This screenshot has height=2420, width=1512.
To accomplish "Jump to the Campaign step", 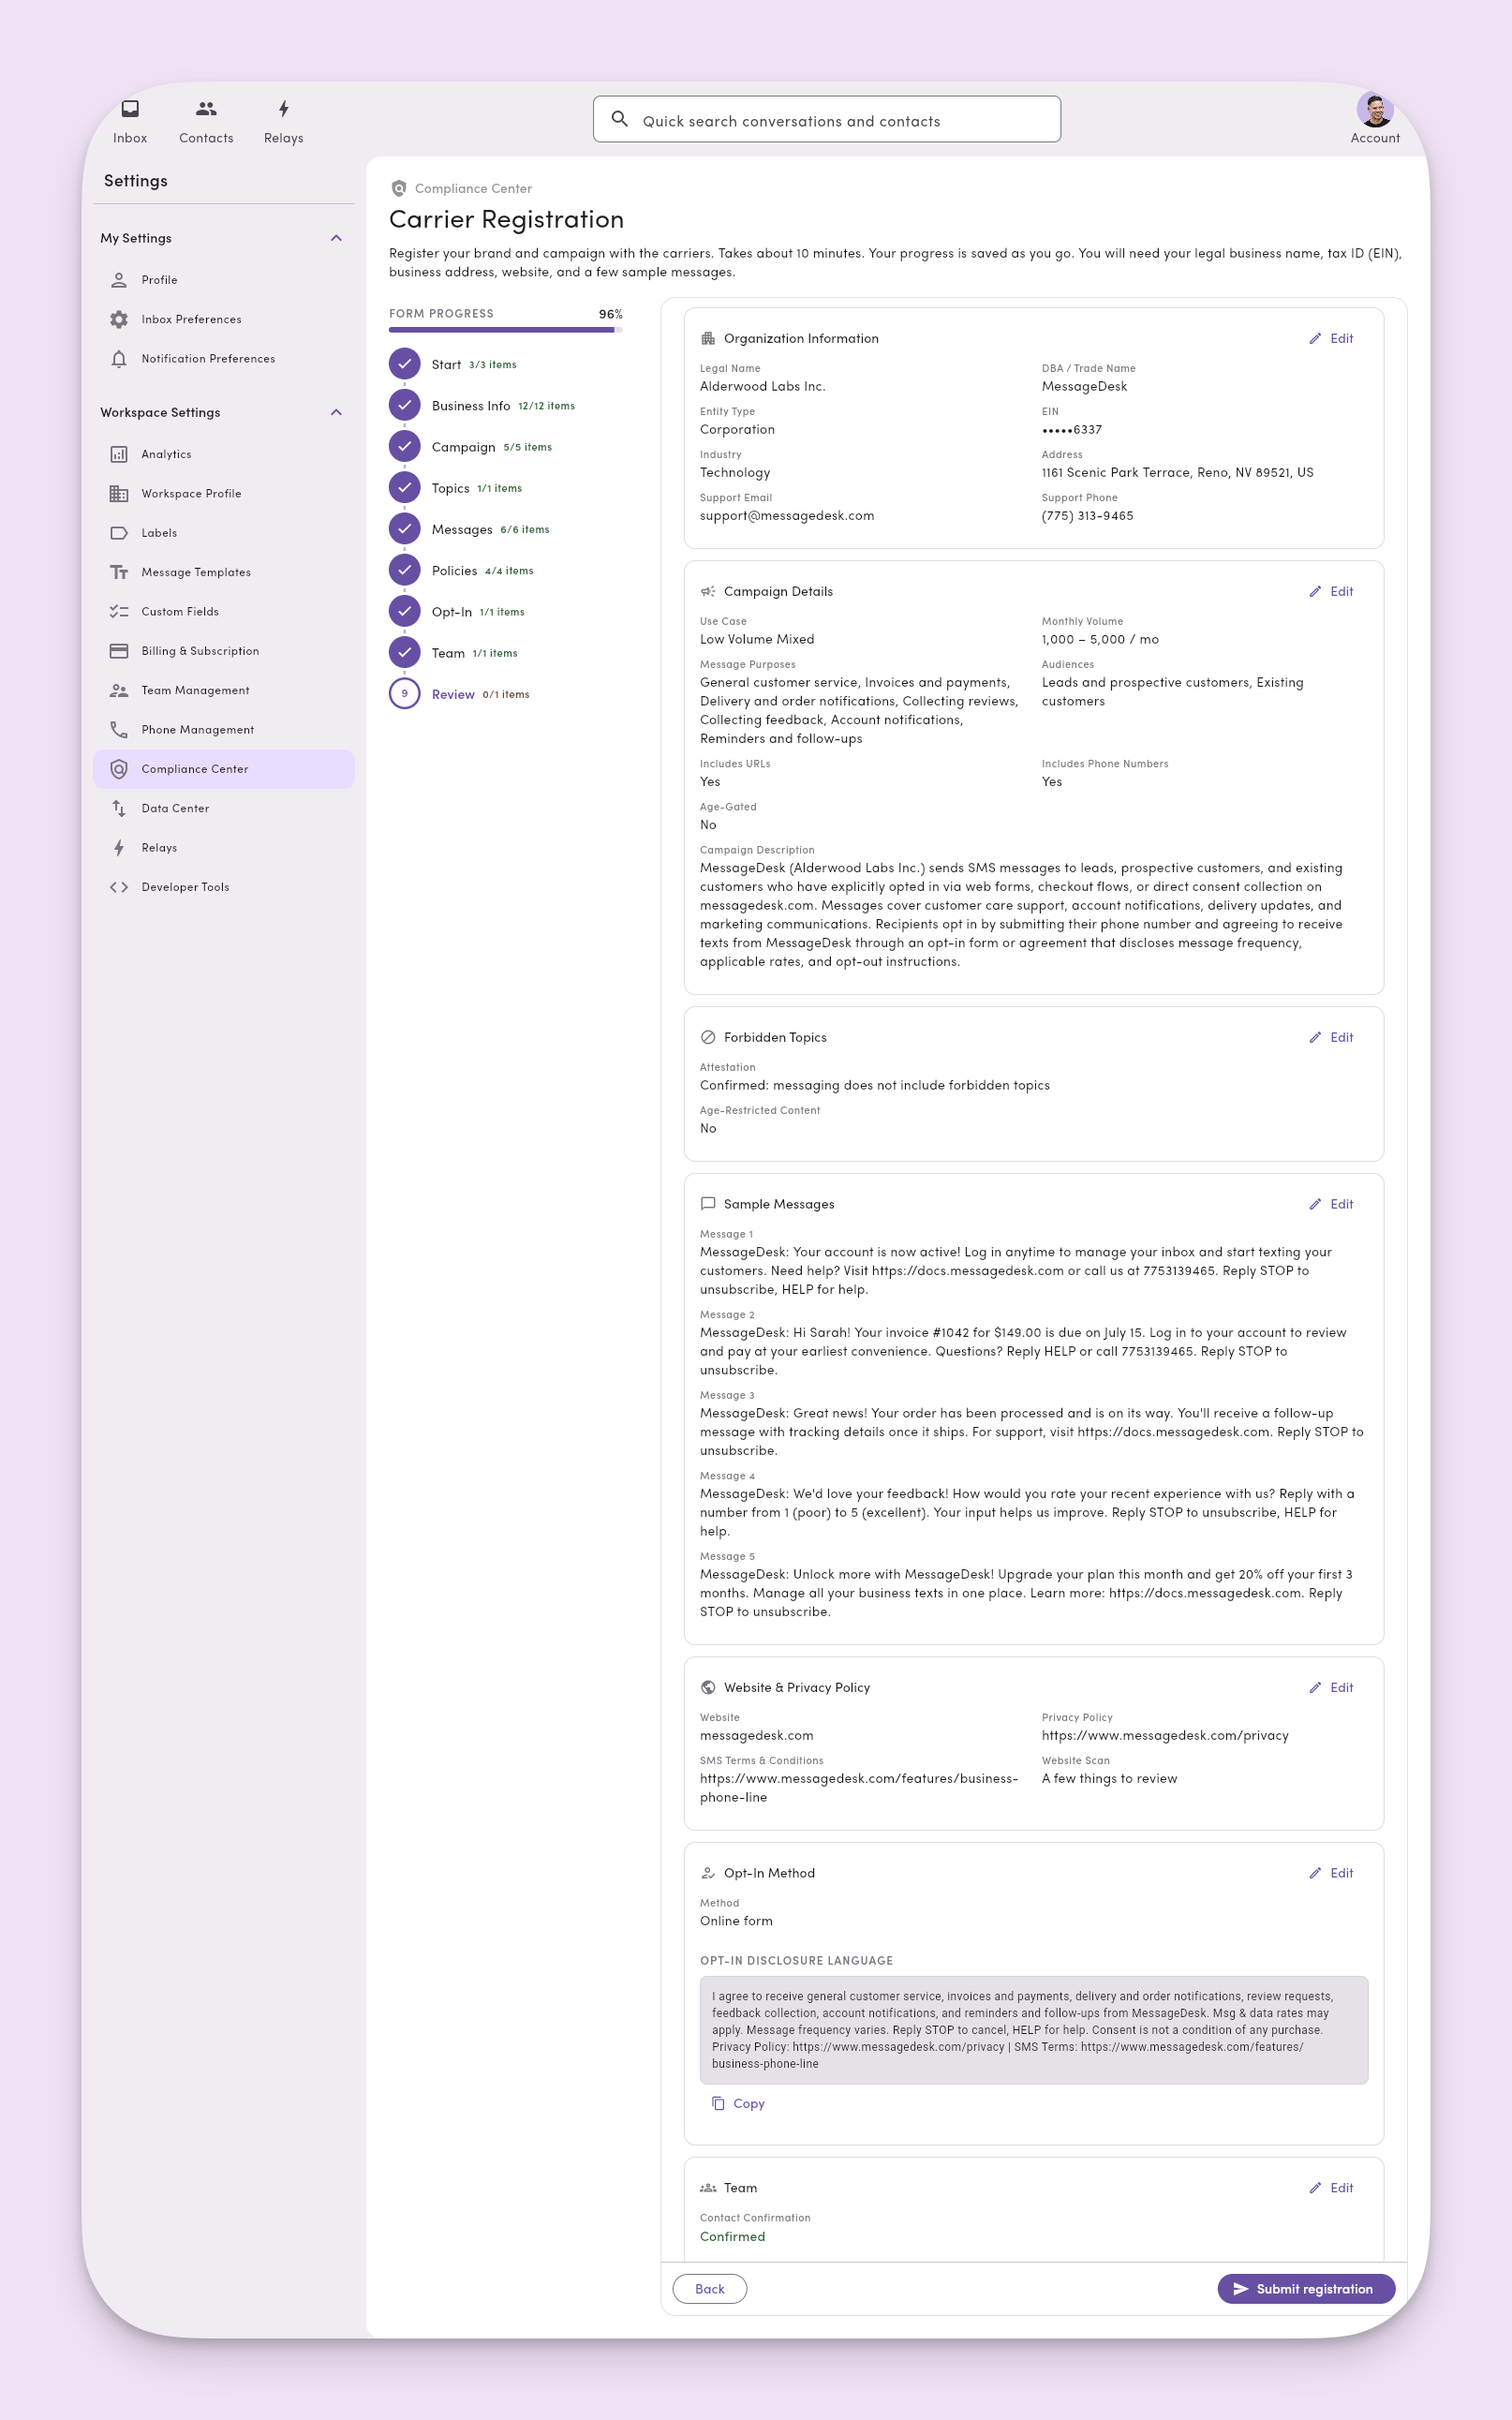I will 471,447.
